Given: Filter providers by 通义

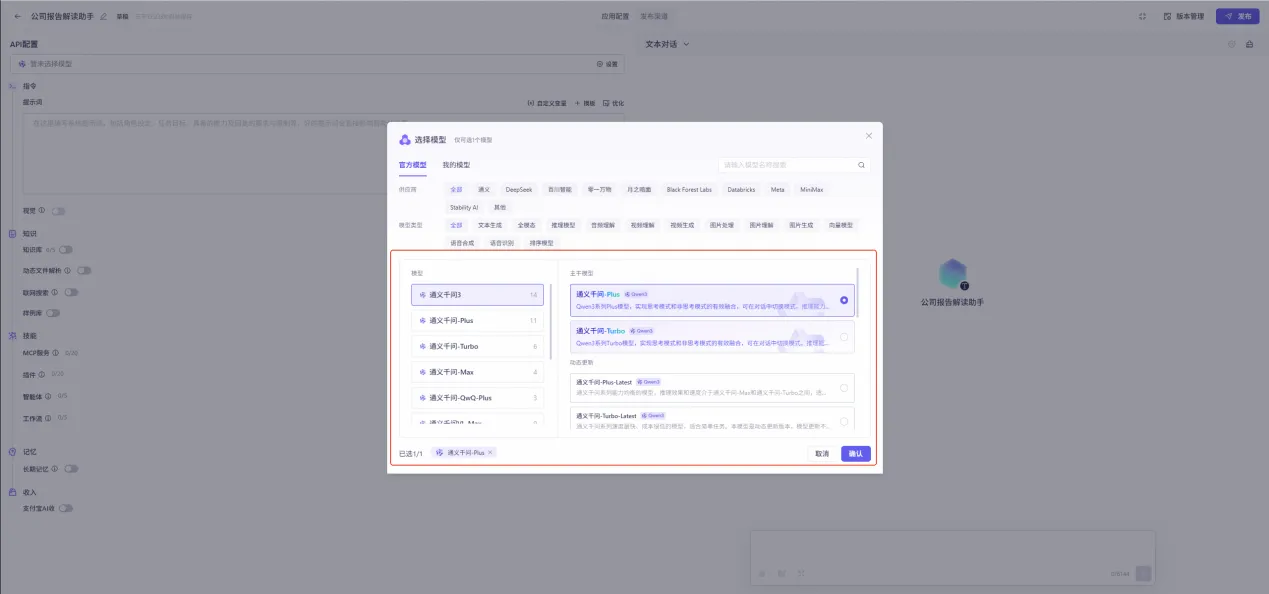Looking at the screenshot, I should (x=484, y=189).
